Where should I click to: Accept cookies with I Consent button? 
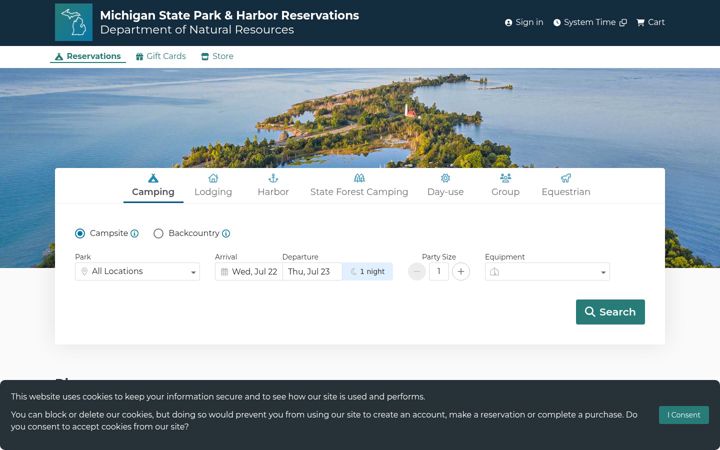click(x=684, y=415)
